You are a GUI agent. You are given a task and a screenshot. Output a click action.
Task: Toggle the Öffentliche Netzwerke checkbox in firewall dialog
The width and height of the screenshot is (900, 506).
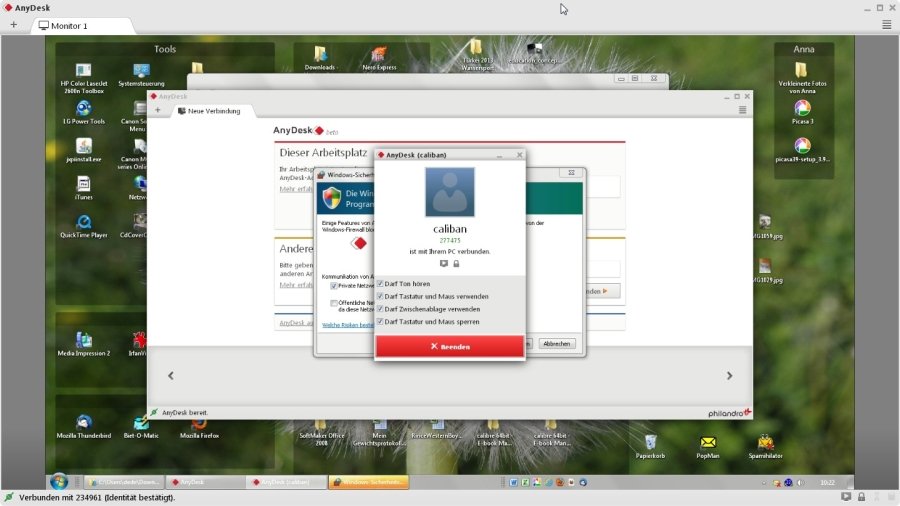(333, 303)
